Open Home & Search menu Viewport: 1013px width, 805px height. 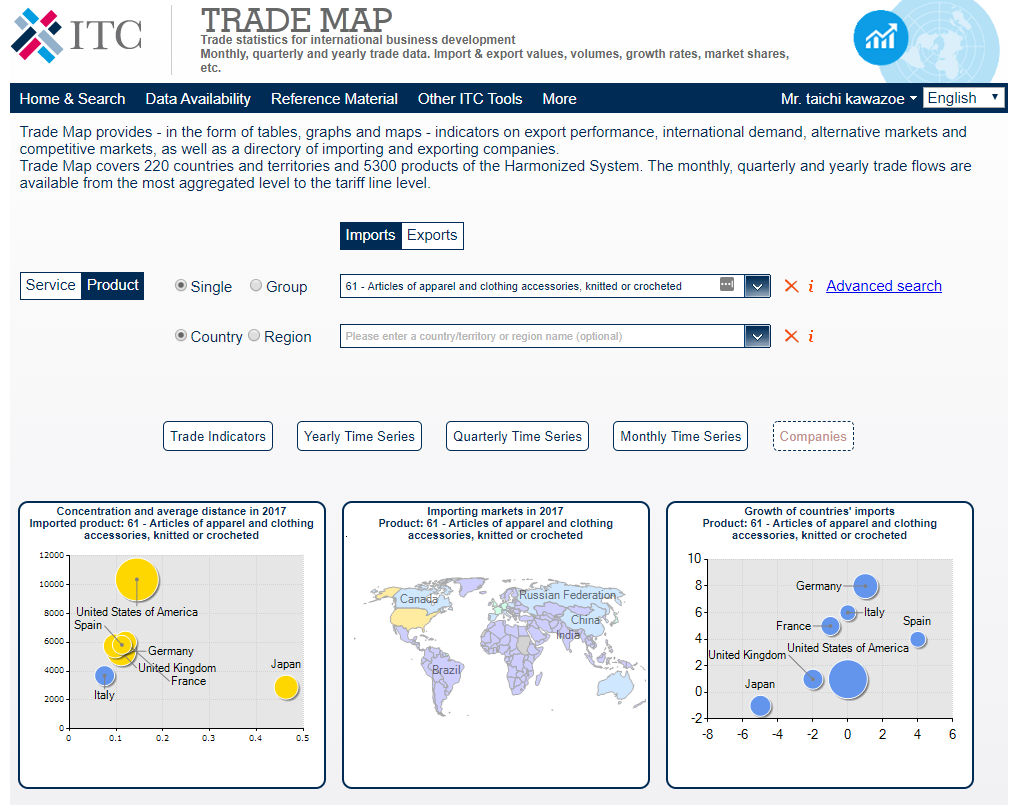pyautogui.click(x=72, y=99)
